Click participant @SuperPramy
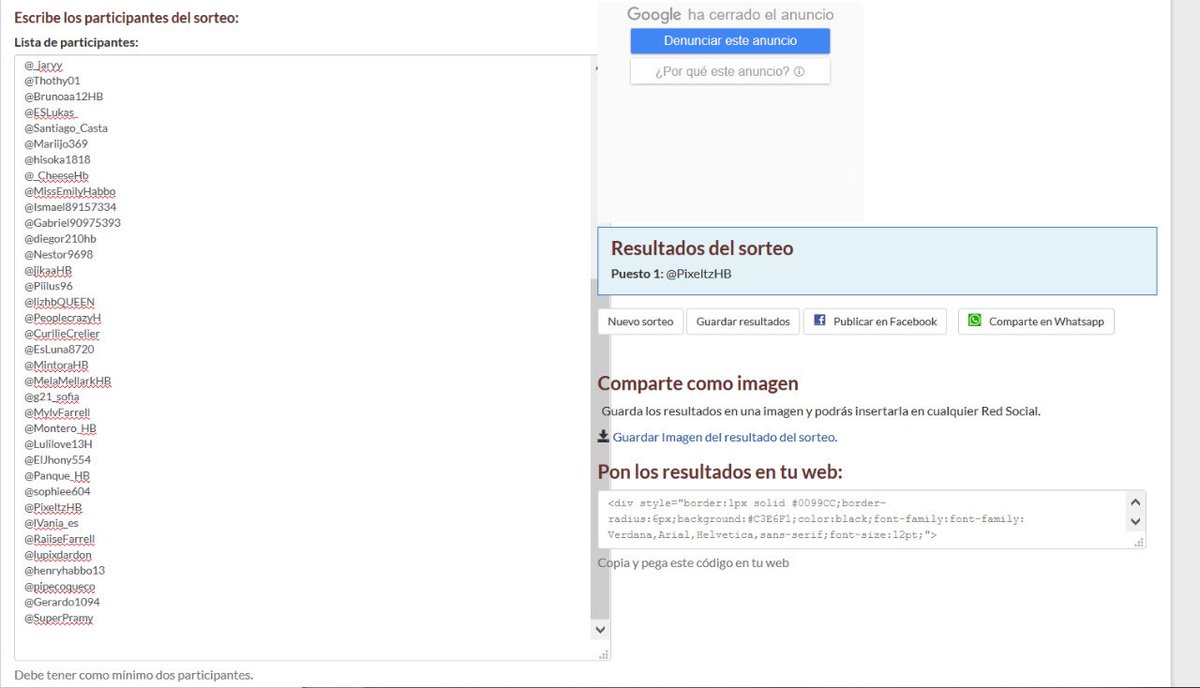 pyautogui.click(x=59, y=618)
